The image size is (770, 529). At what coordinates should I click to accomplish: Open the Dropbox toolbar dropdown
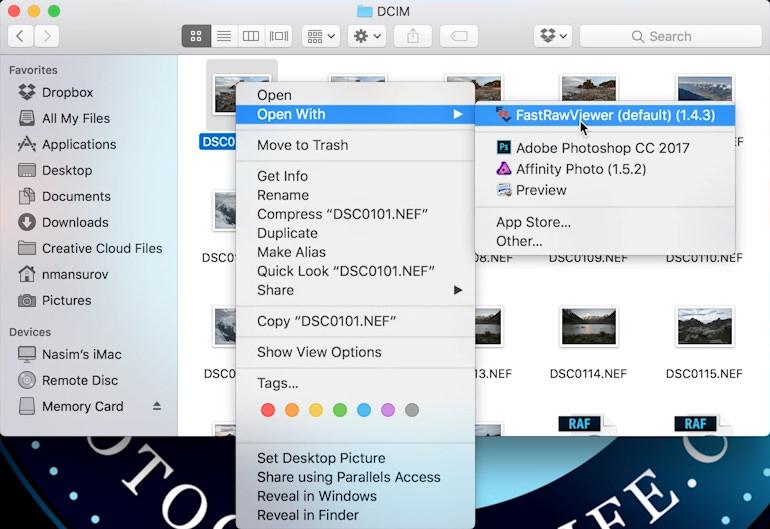[552, 36]
